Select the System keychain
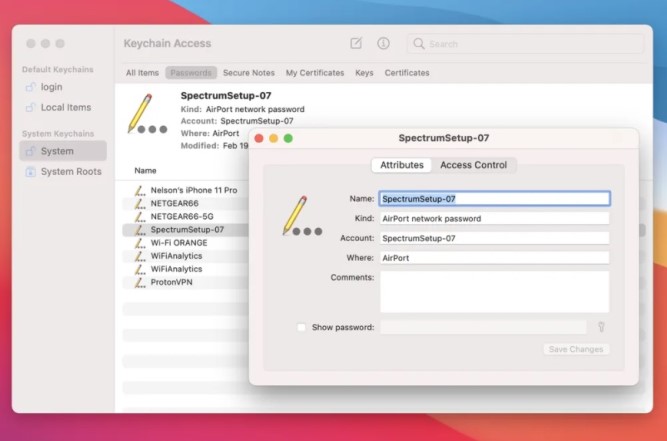667x441 pixels. [56, 151]
